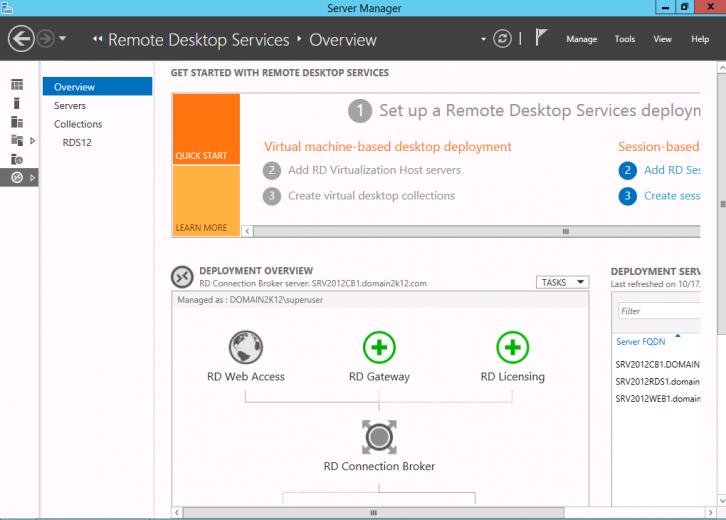
Task: Open the View menu
Action: point(662,39)
